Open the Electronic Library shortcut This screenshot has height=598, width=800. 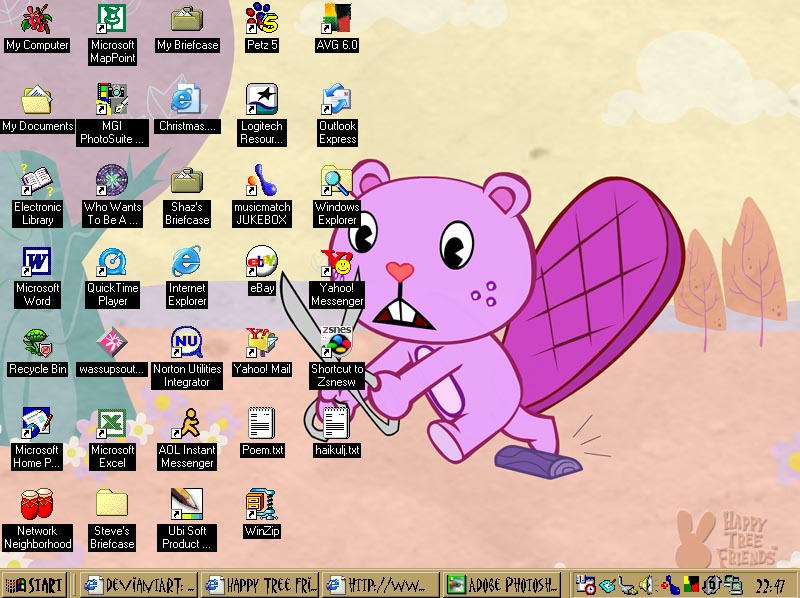click(37, 180)
